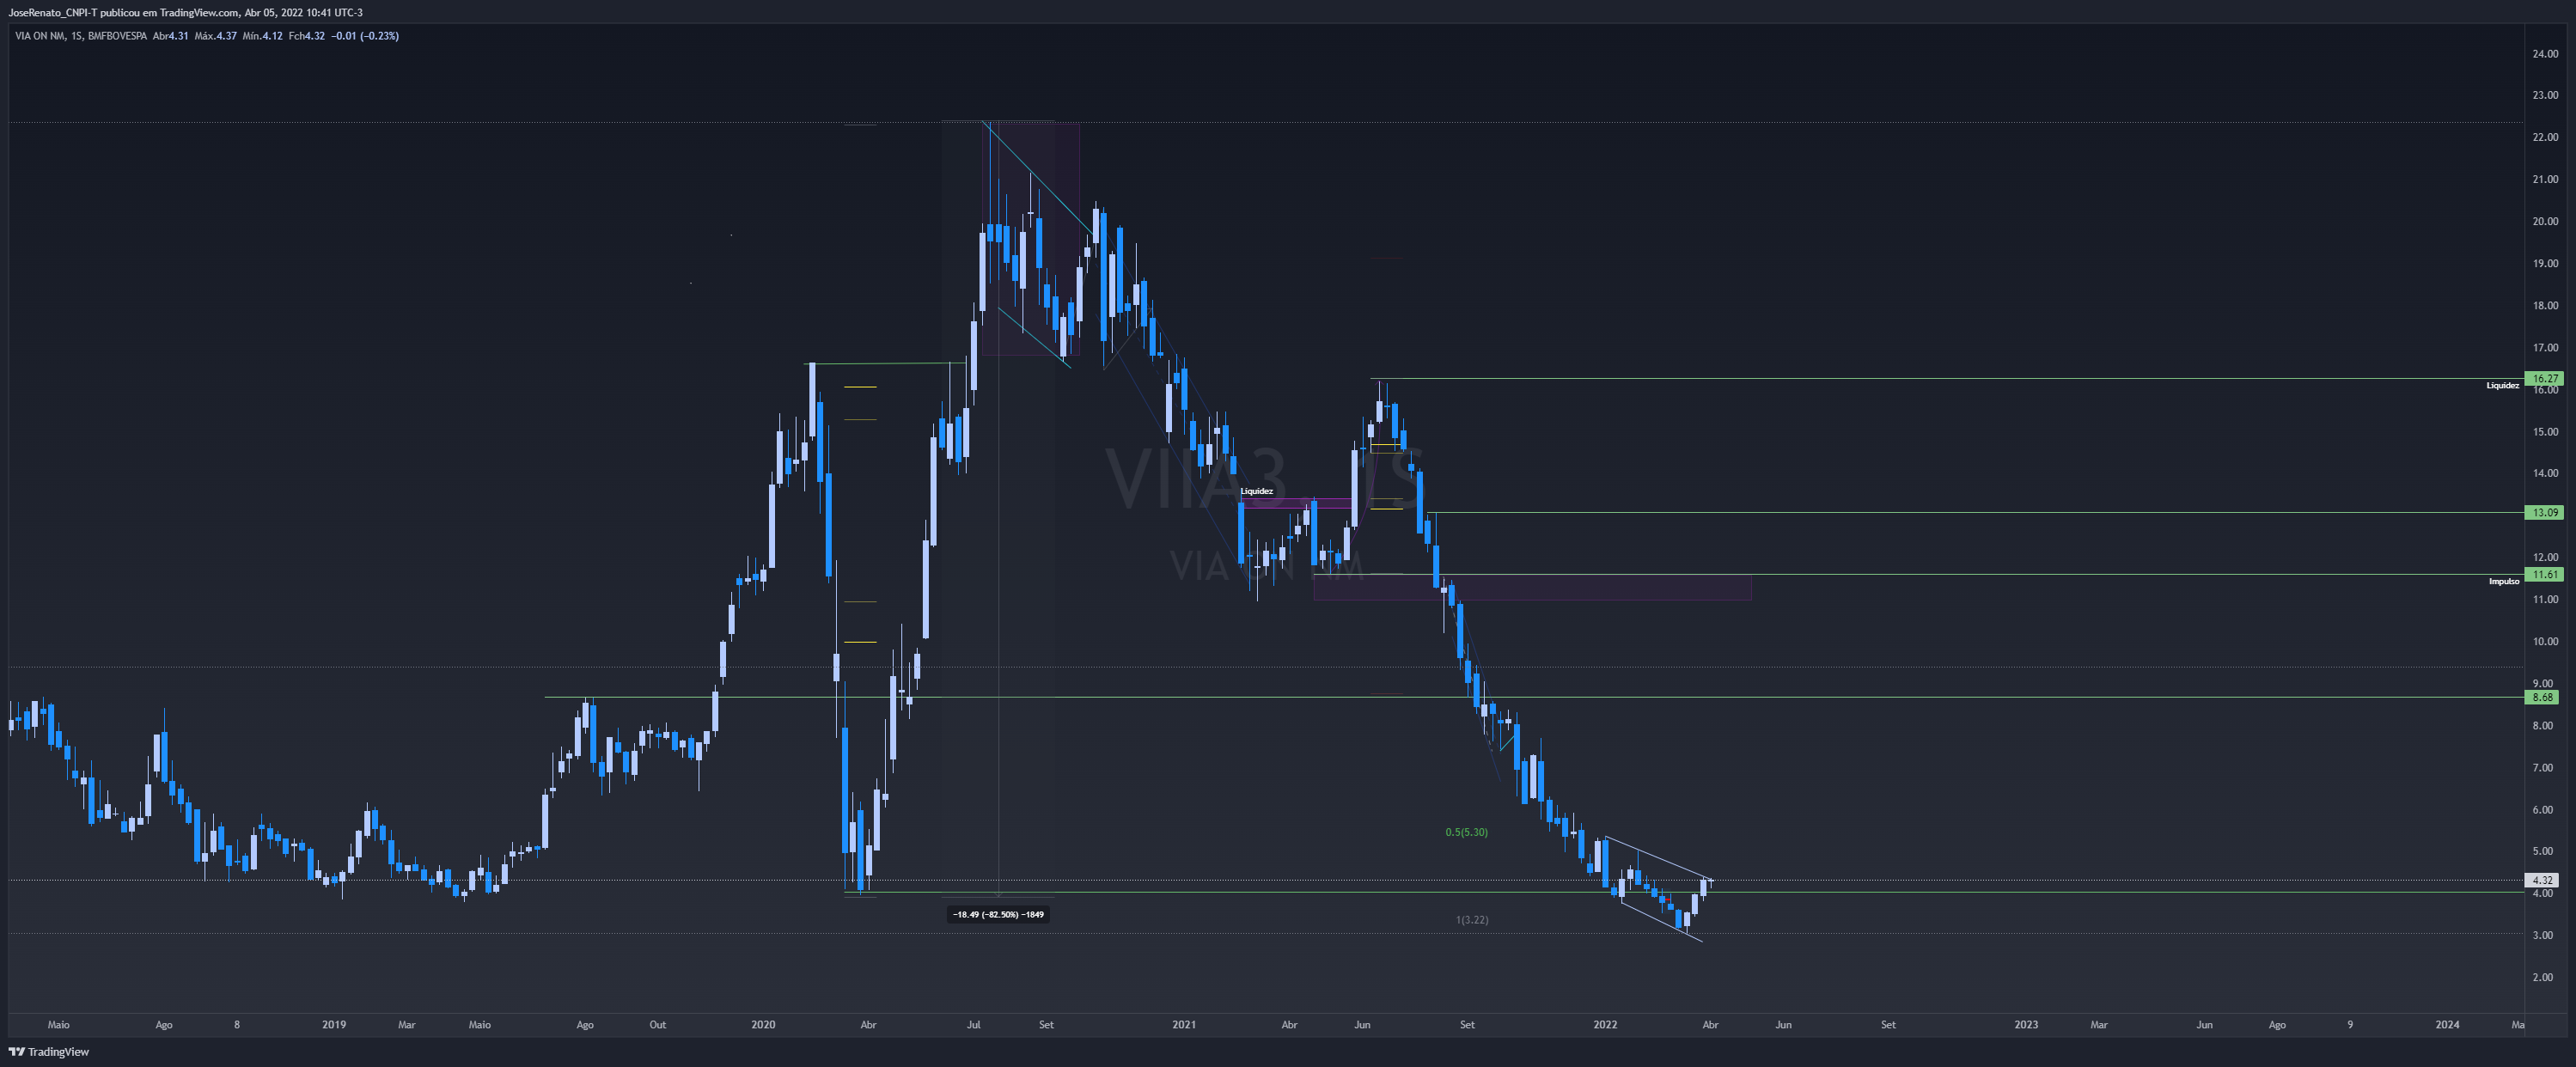
Task: Click the TradingView logo at bottom left
Action: (49, 1051)
